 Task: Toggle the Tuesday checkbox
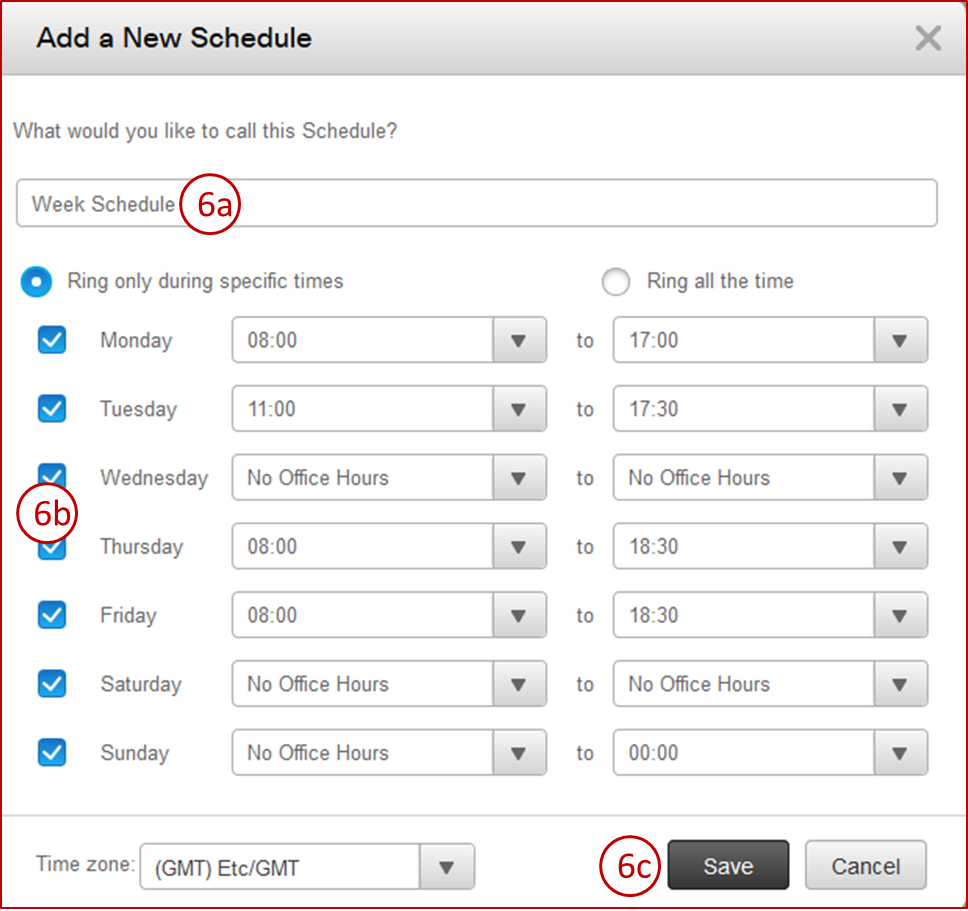coord(52,409)
